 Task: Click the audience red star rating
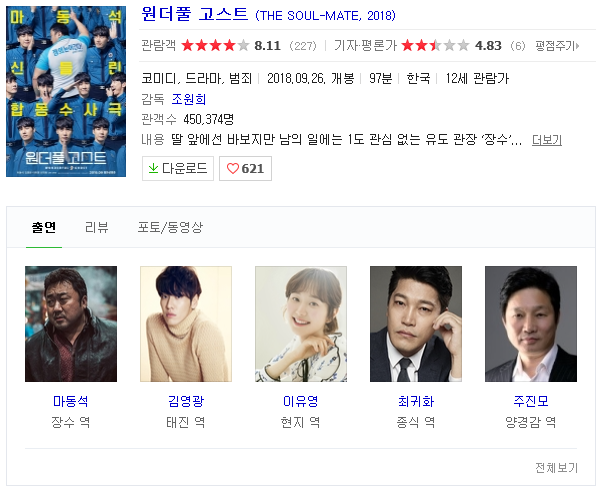215,46
